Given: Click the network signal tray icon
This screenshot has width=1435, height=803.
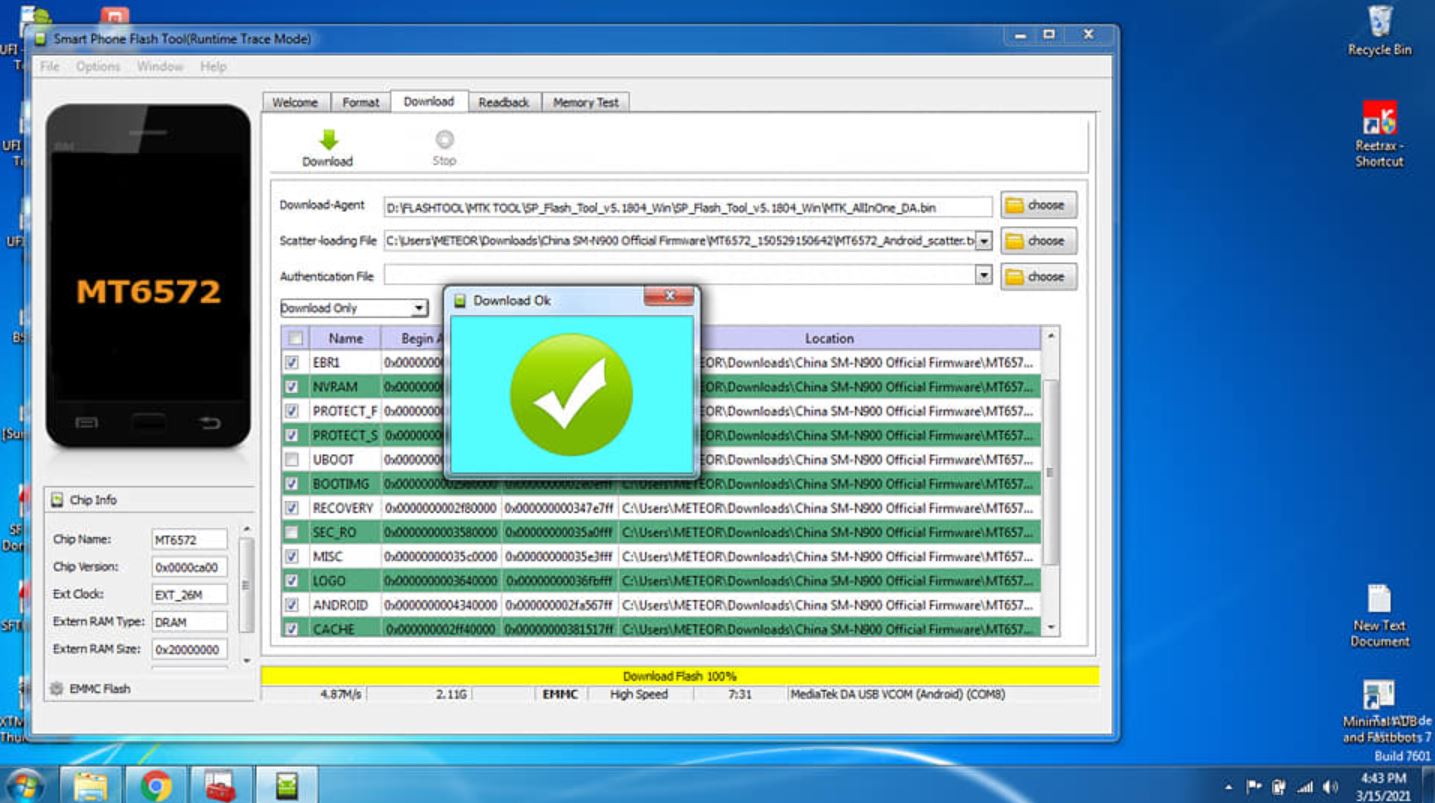Looking at the screenshot, I should 1303,786.
